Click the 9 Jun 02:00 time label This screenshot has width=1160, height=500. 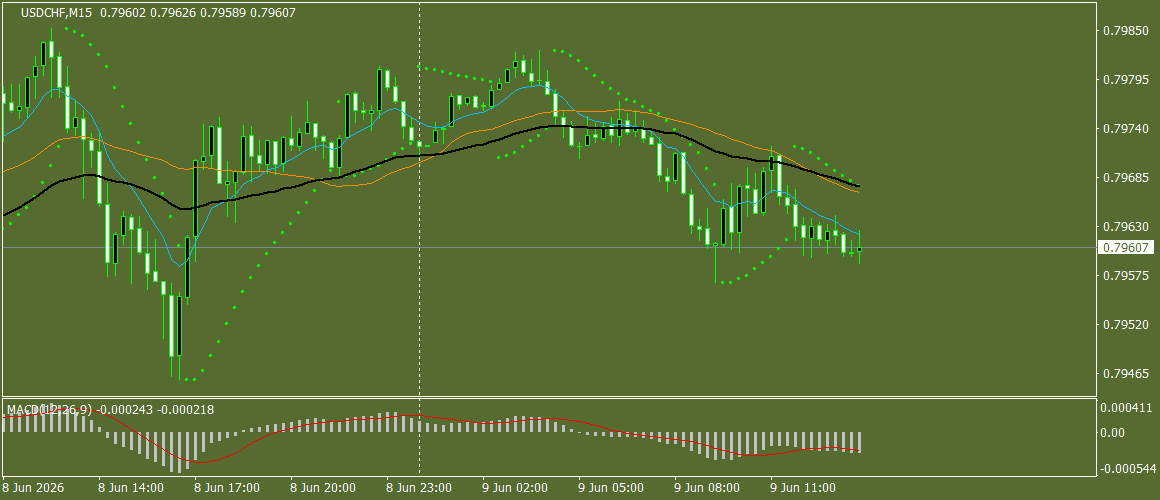(x=515, y=488)
